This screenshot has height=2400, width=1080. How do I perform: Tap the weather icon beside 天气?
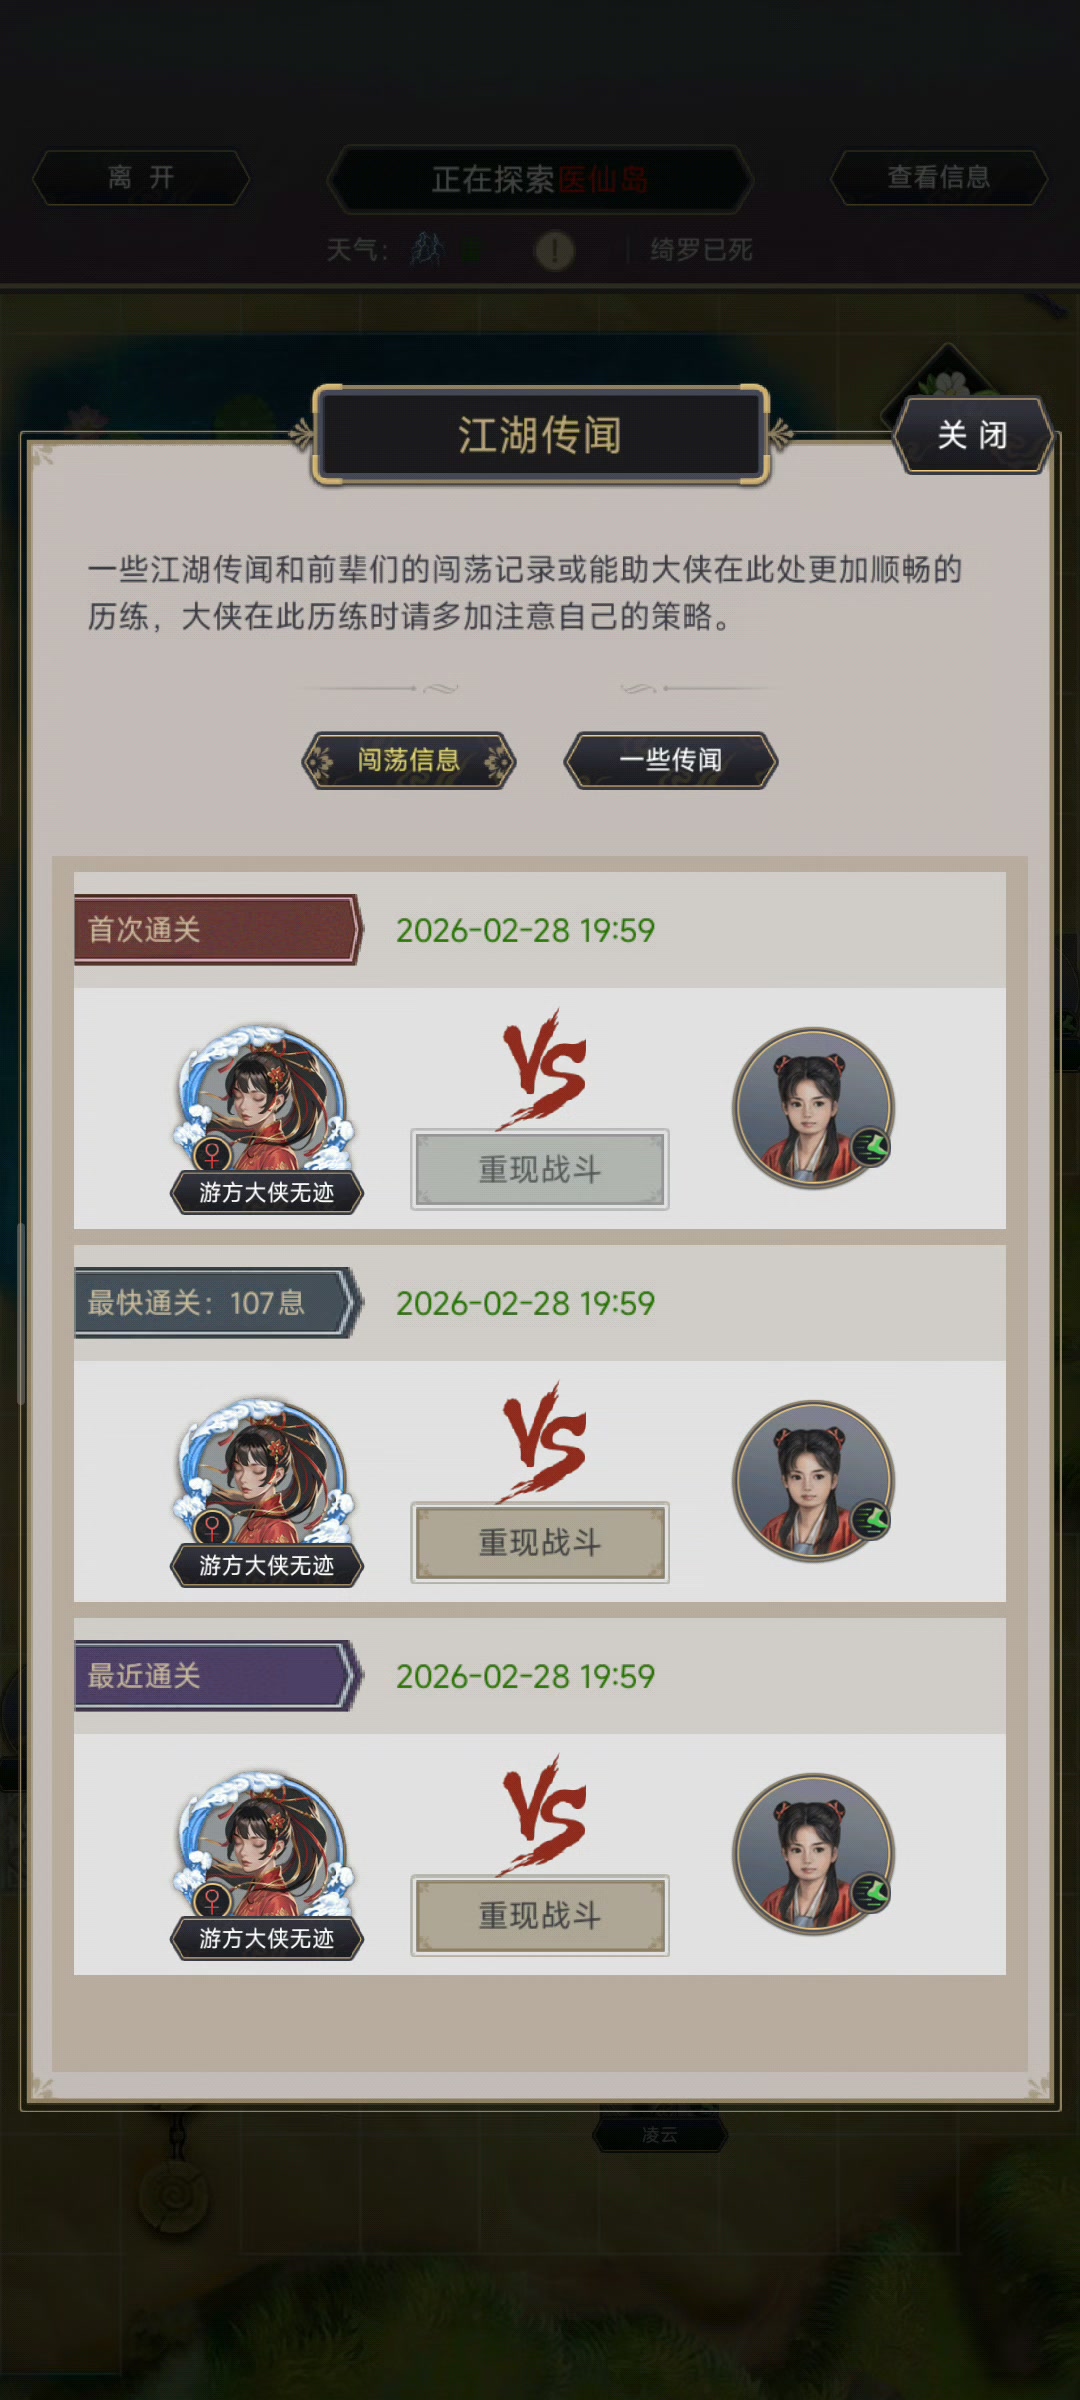427,249
